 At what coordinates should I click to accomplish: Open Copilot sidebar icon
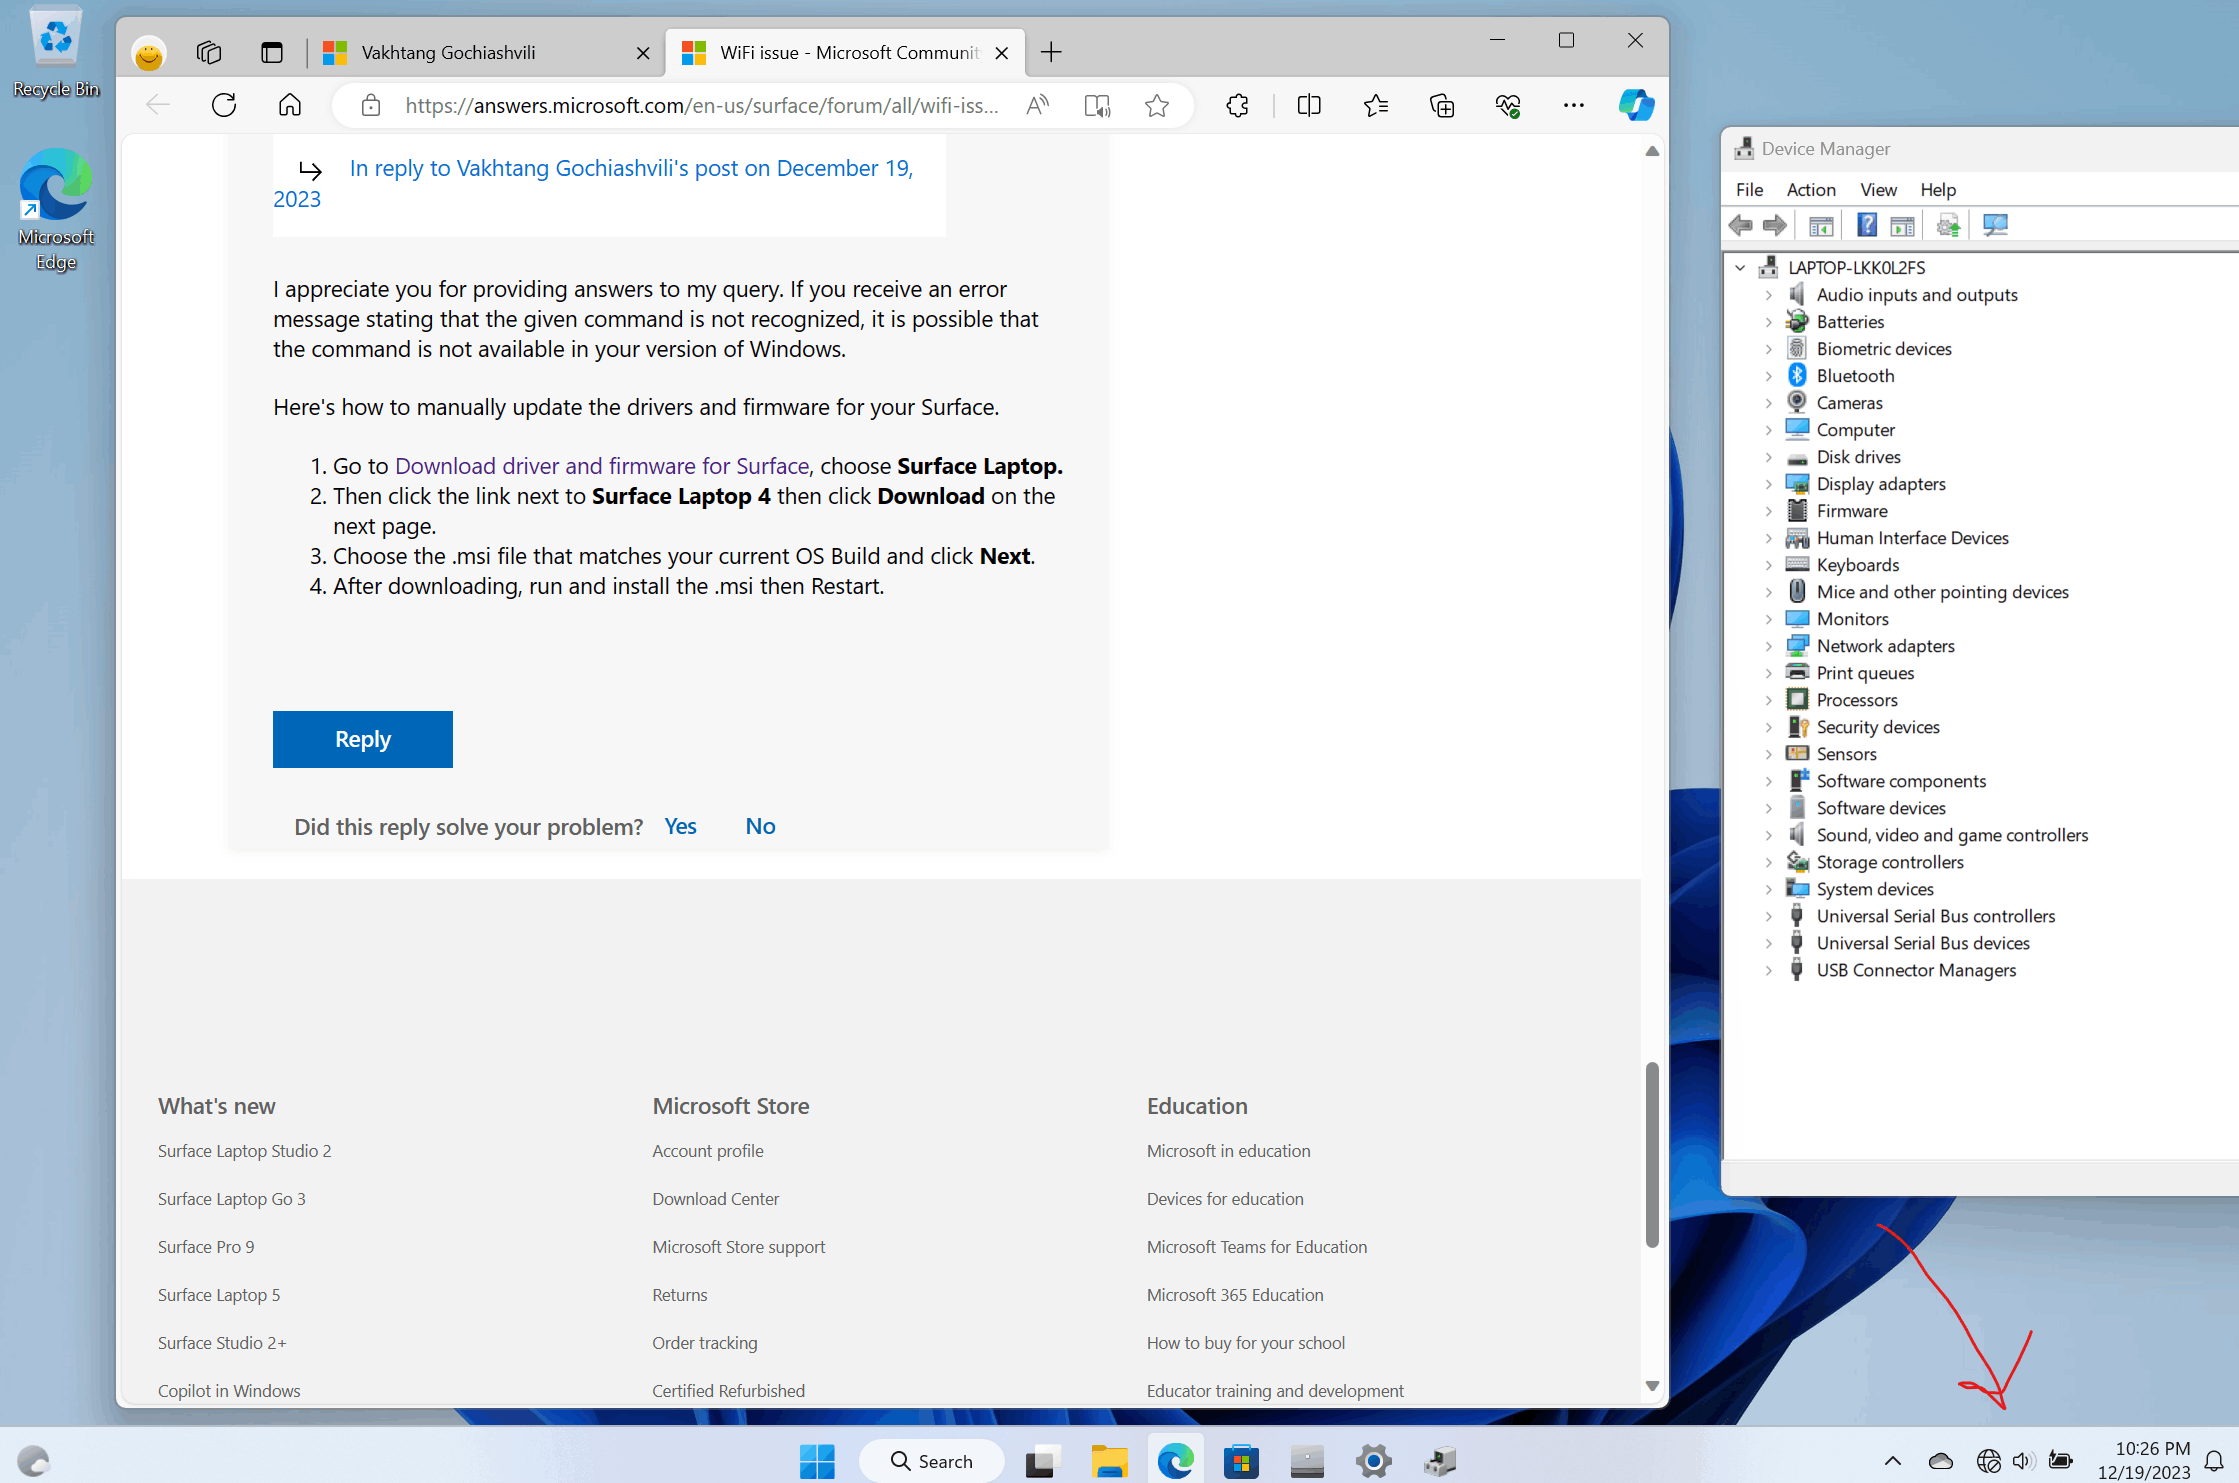point(1636,105)
